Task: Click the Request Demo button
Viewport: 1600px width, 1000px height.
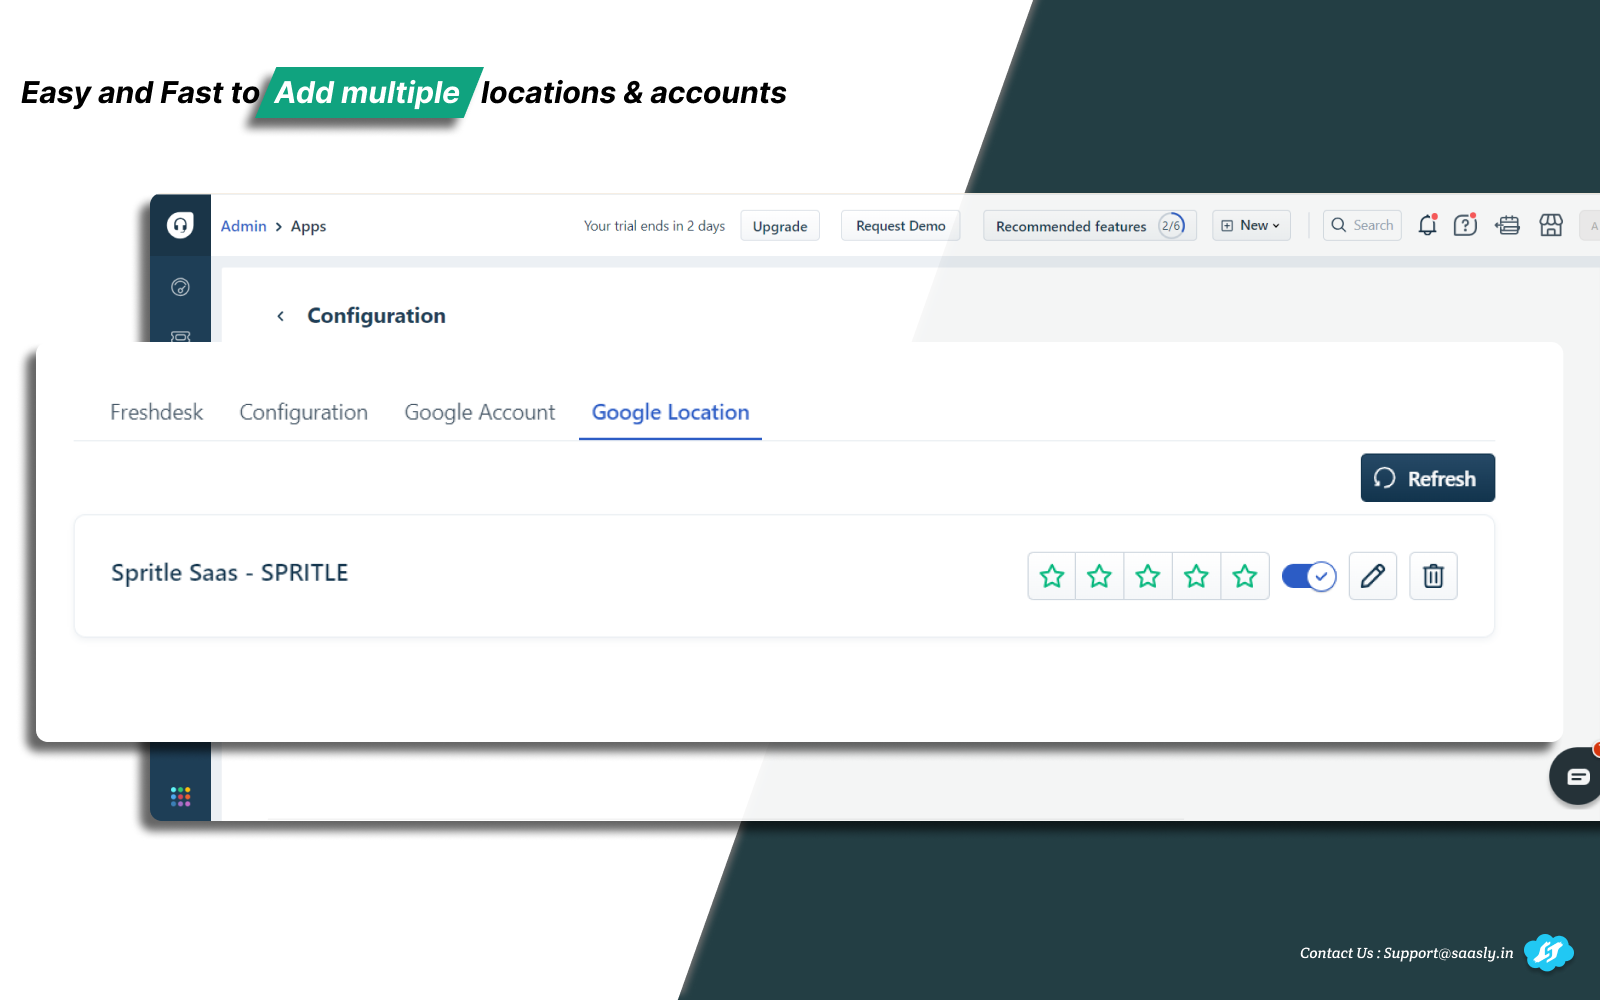Action: pos(901,226)
